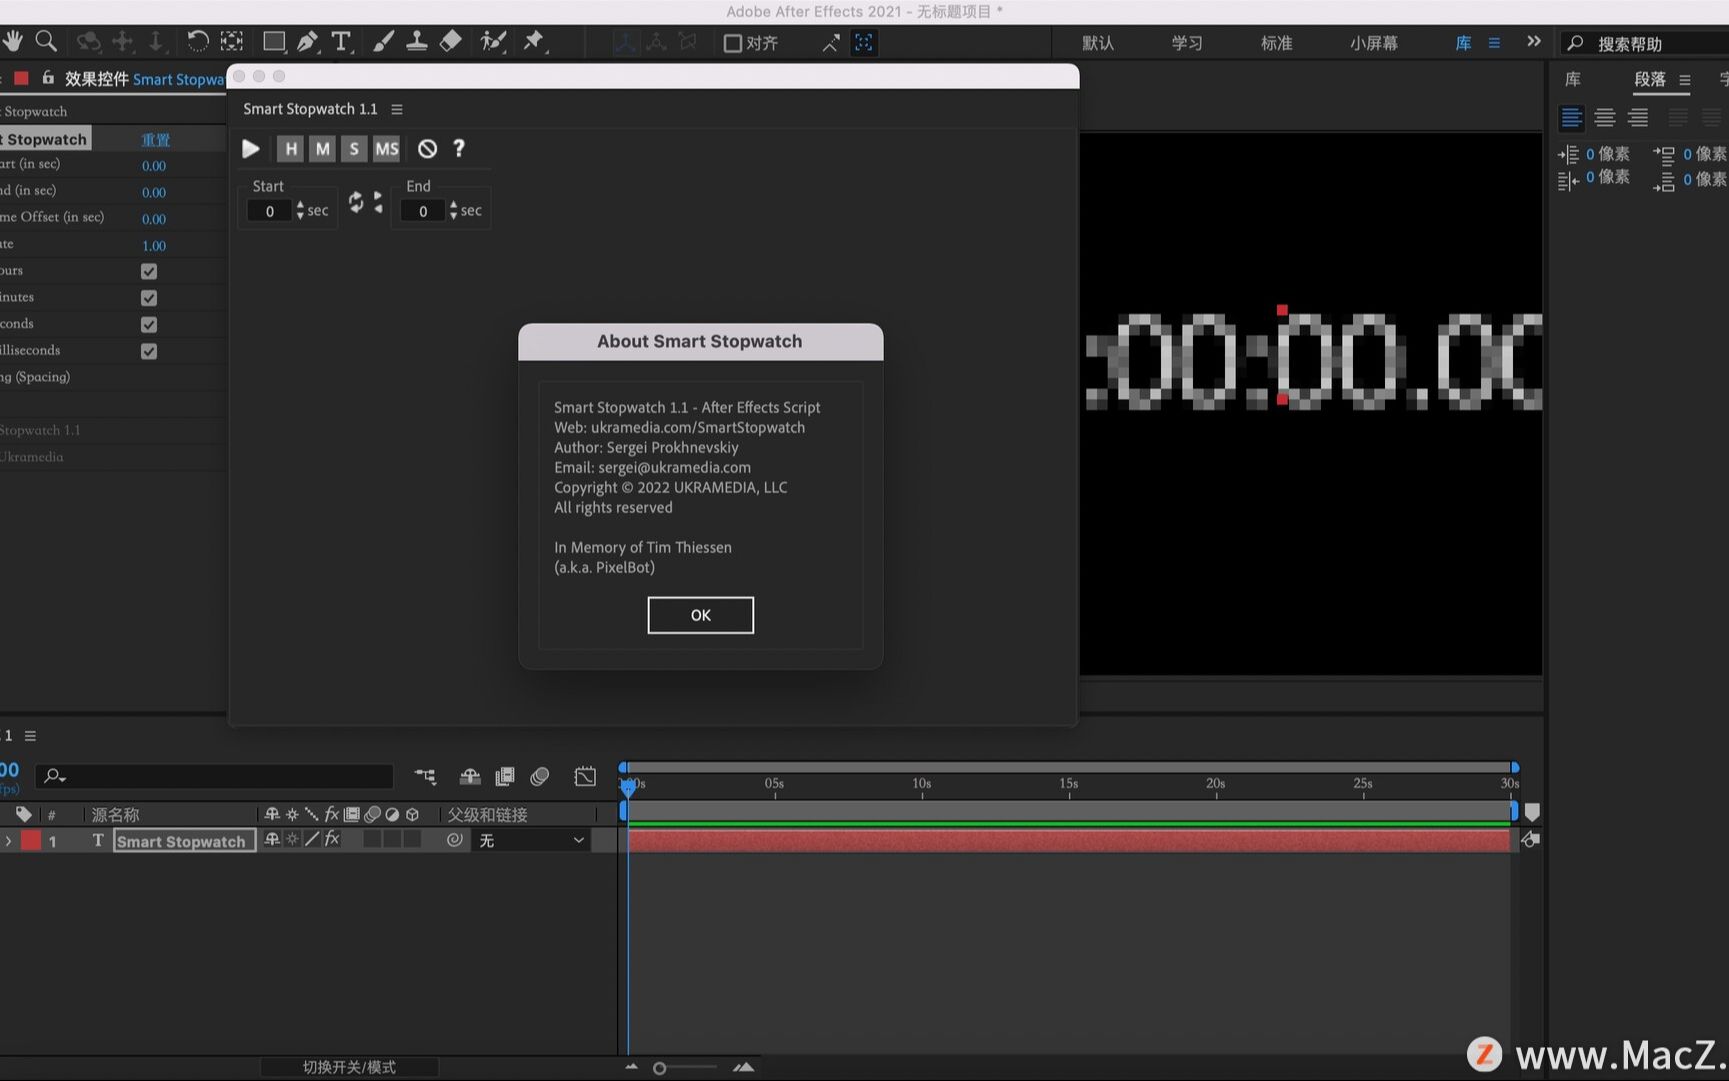Click the reset circle-slash icon in Smart Stopwatch

(427, 149)
